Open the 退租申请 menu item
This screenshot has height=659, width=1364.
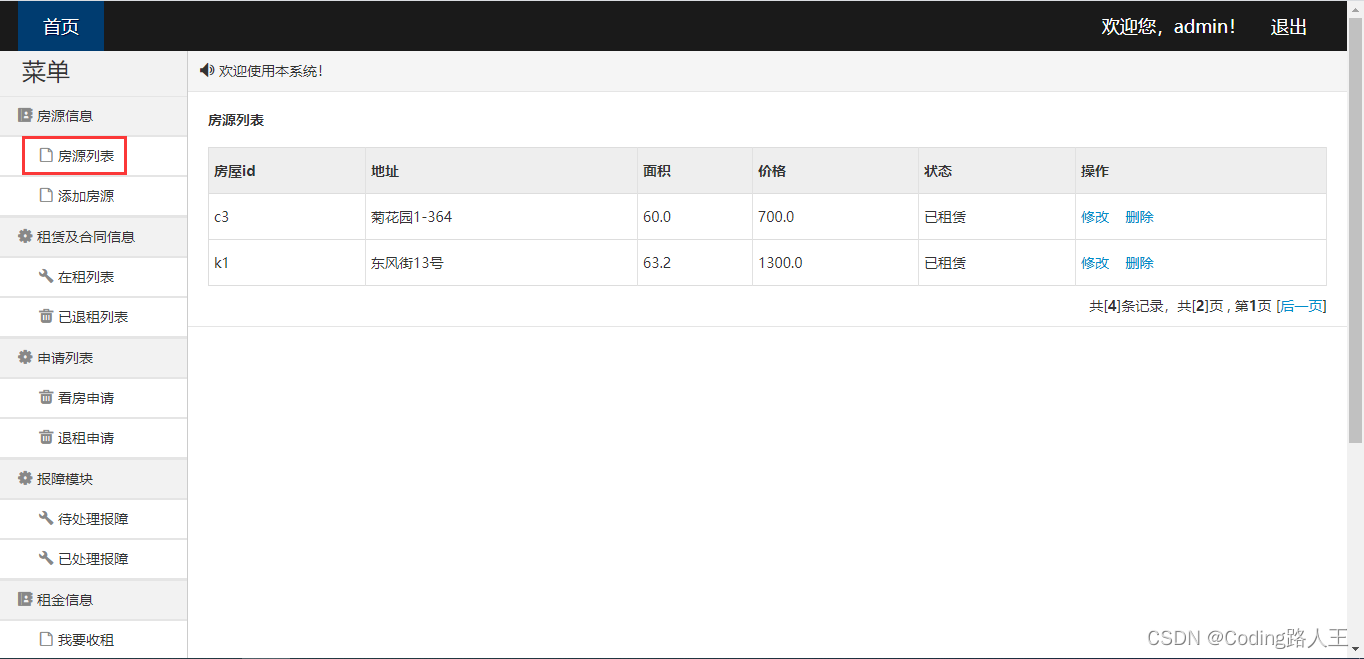(x=93, y=438)
